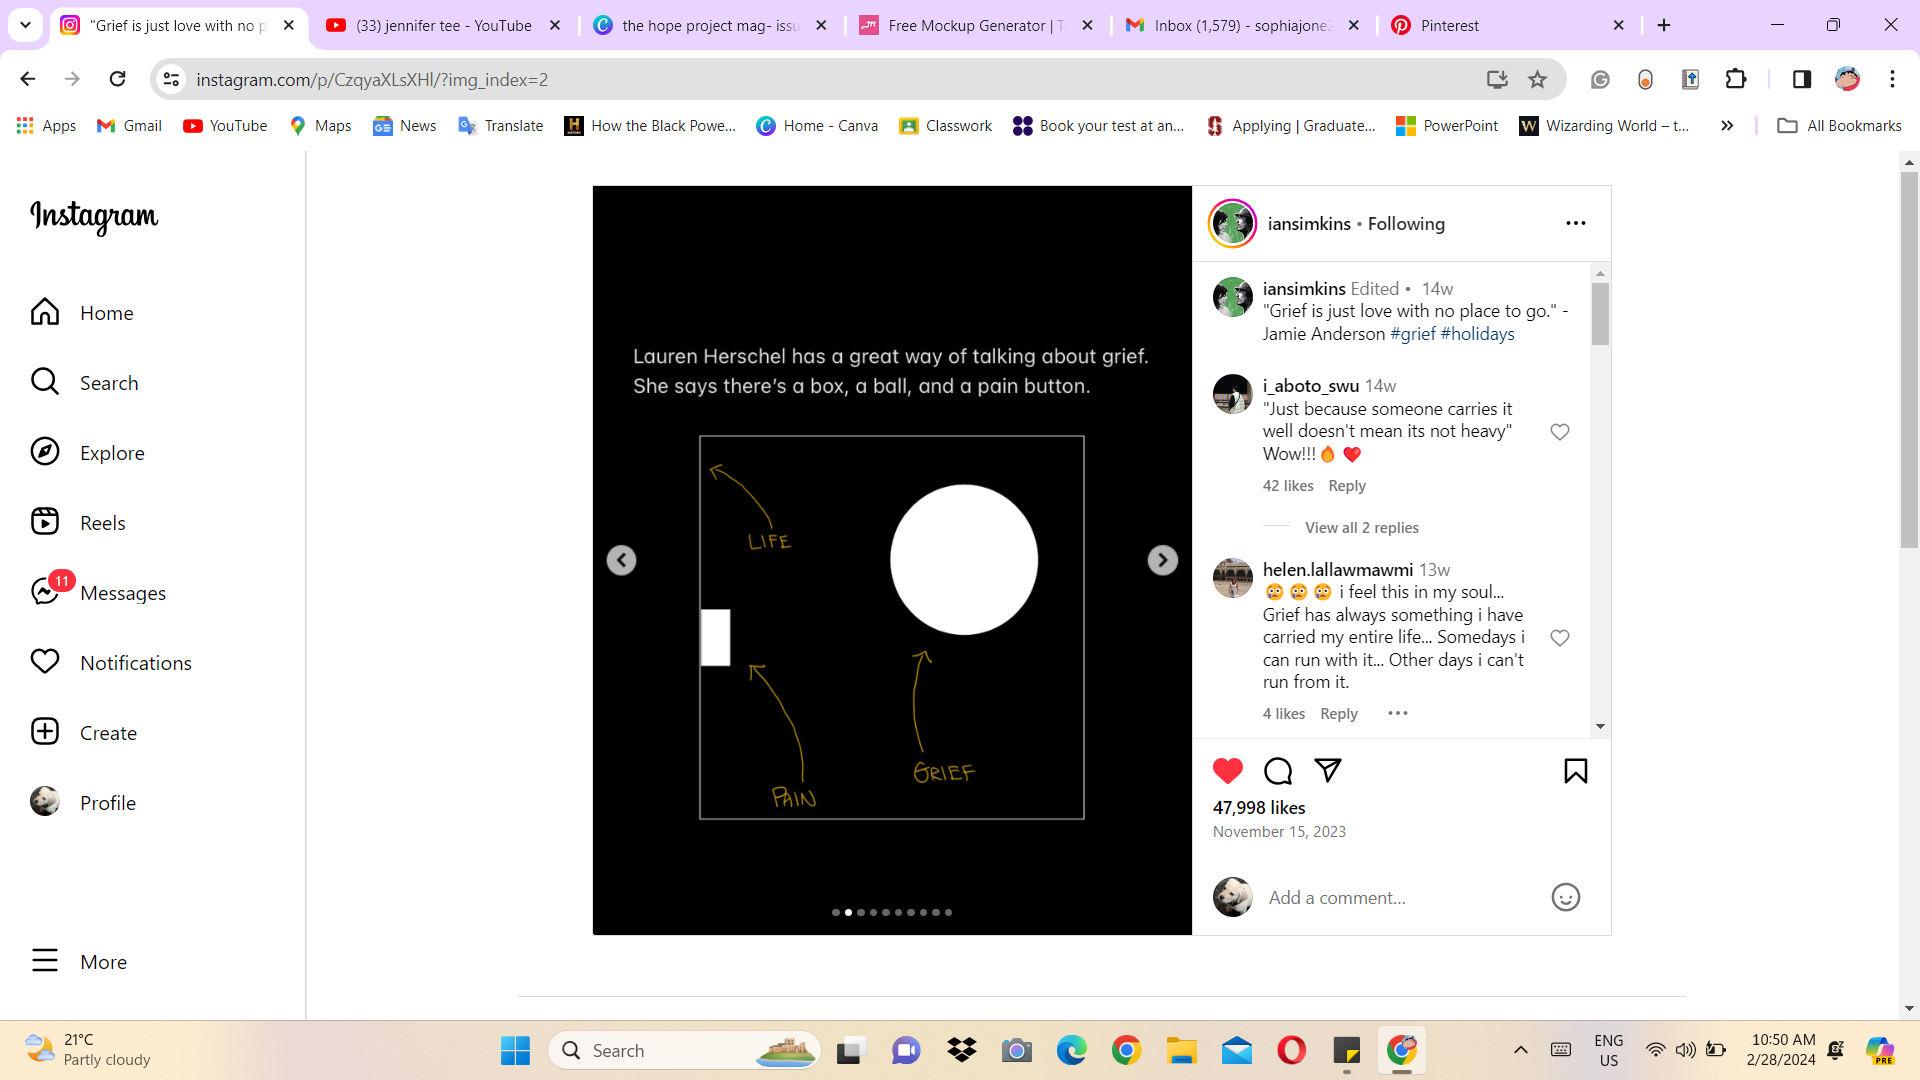This screenshot has height=1080, width=1920.
Task: Reply to helen.lallawmawmi's comment
Action: pos(1338,714)
